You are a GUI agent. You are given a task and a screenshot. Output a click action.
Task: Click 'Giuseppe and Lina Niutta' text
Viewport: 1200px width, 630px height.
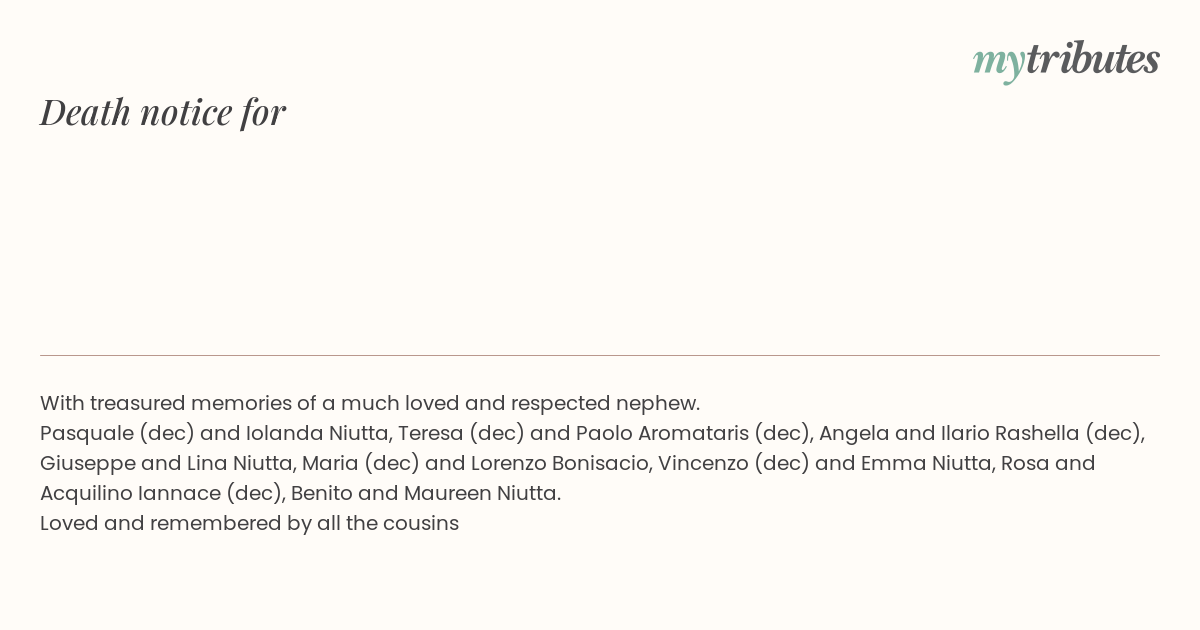[168, 464]
